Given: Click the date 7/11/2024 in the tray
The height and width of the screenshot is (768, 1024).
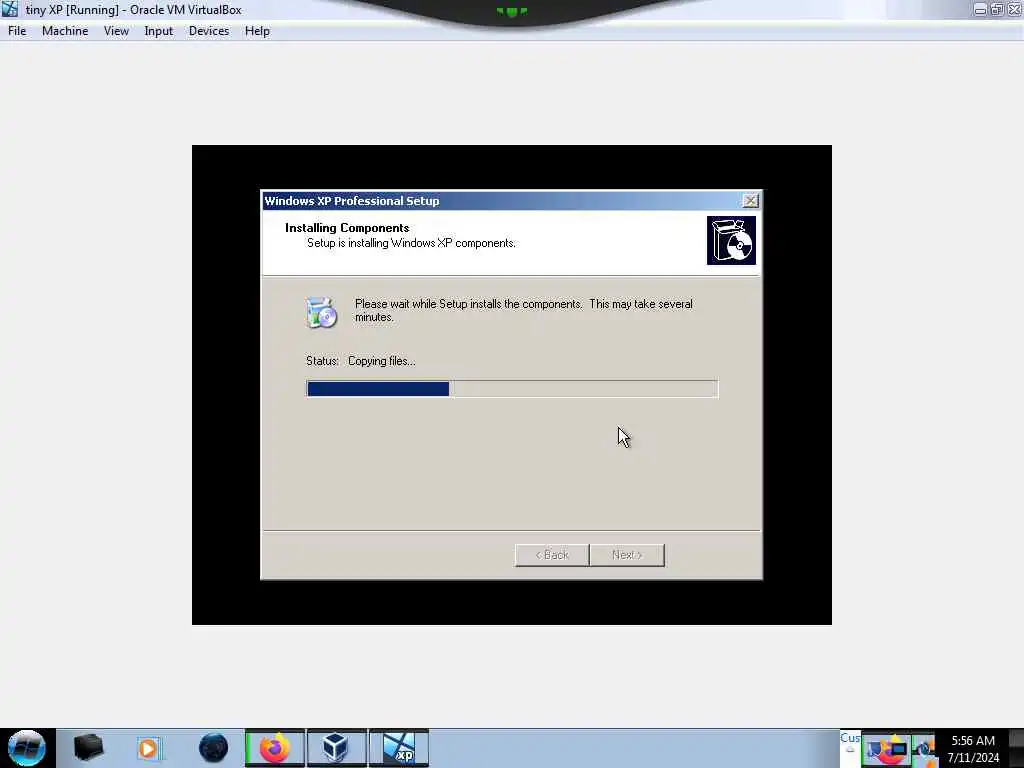Looking at the screenshot, I should 973,758.
